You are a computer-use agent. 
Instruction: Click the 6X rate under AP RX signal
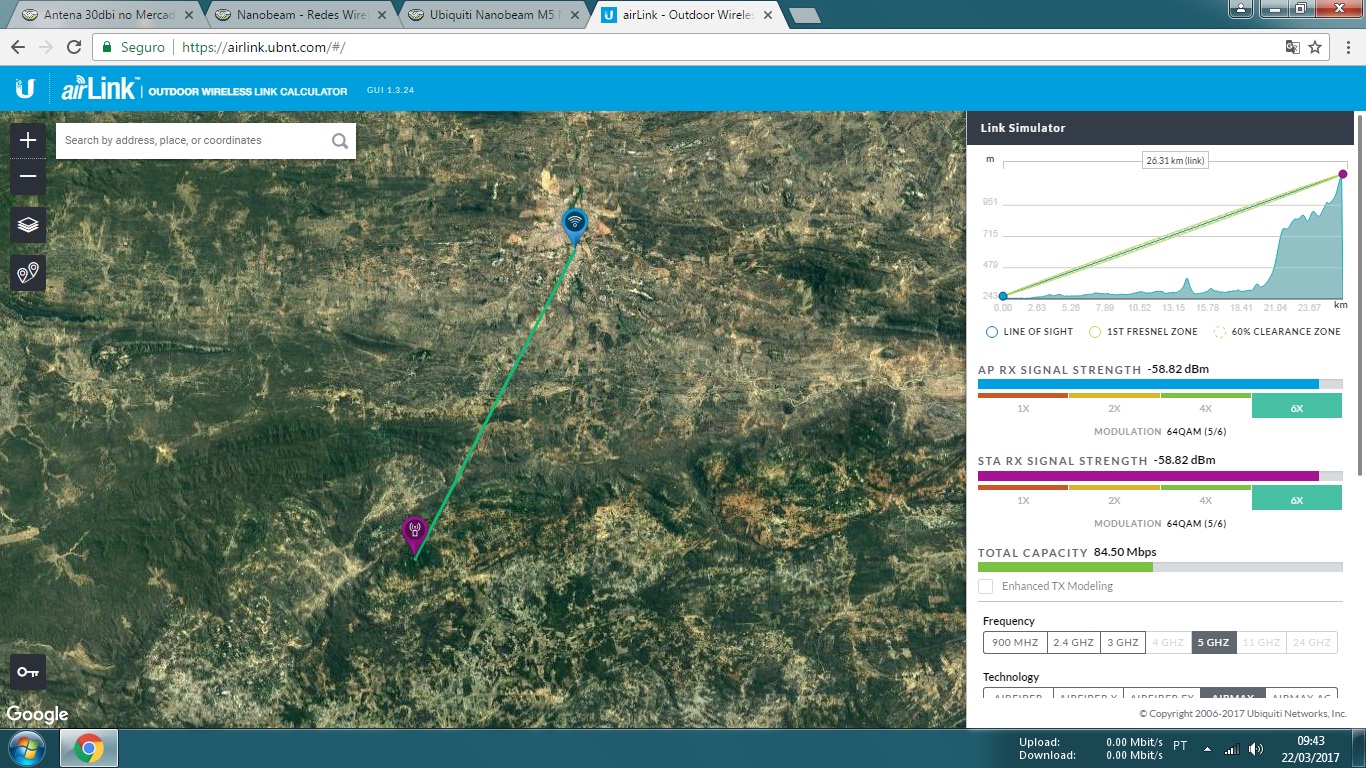point(1297,406)
